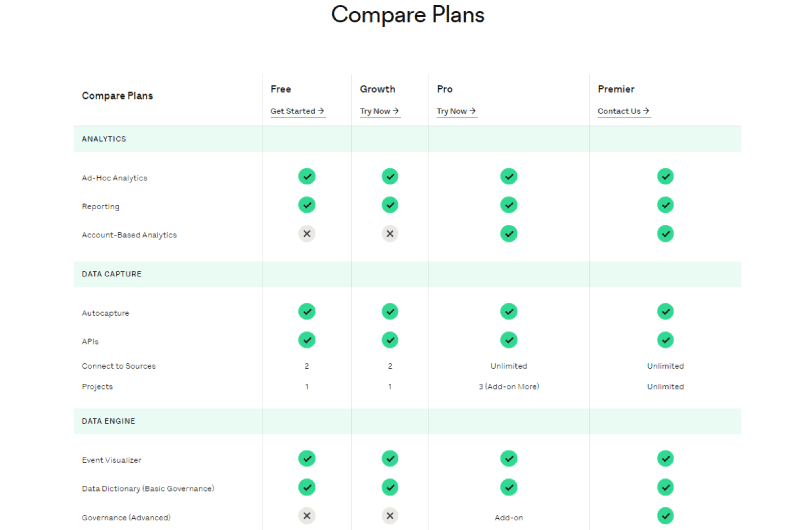800x530 pixels.
Task: Select the ANALYTICS section header row
Action: (407, 139)
